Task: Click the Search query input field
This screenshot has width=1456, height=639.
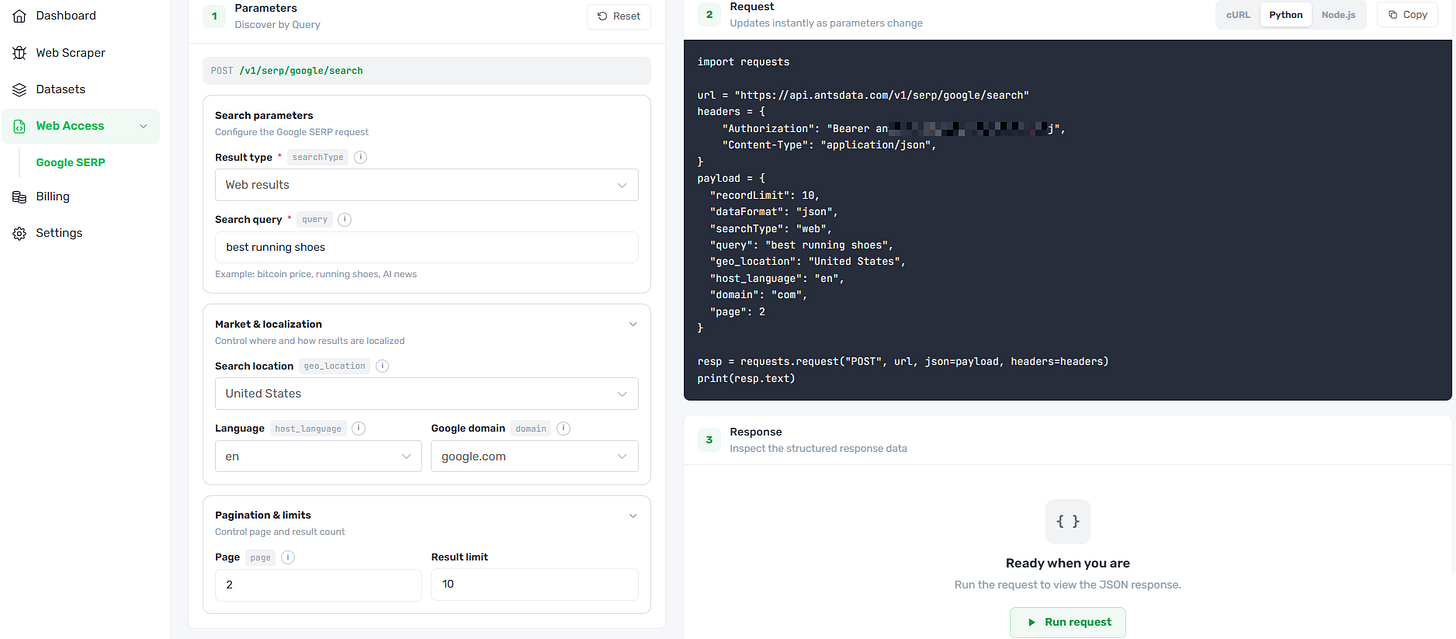Action: (x=426, y=247)
